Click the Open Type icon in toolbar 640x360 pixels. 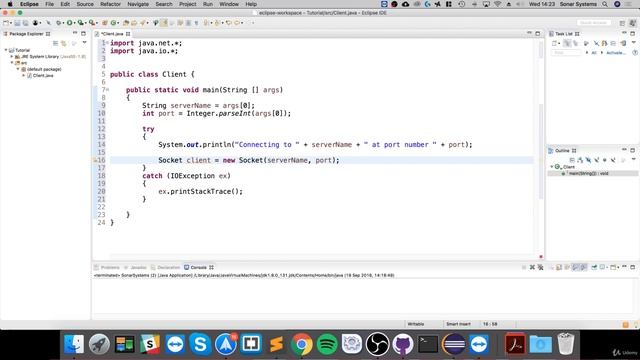[126, 23]
